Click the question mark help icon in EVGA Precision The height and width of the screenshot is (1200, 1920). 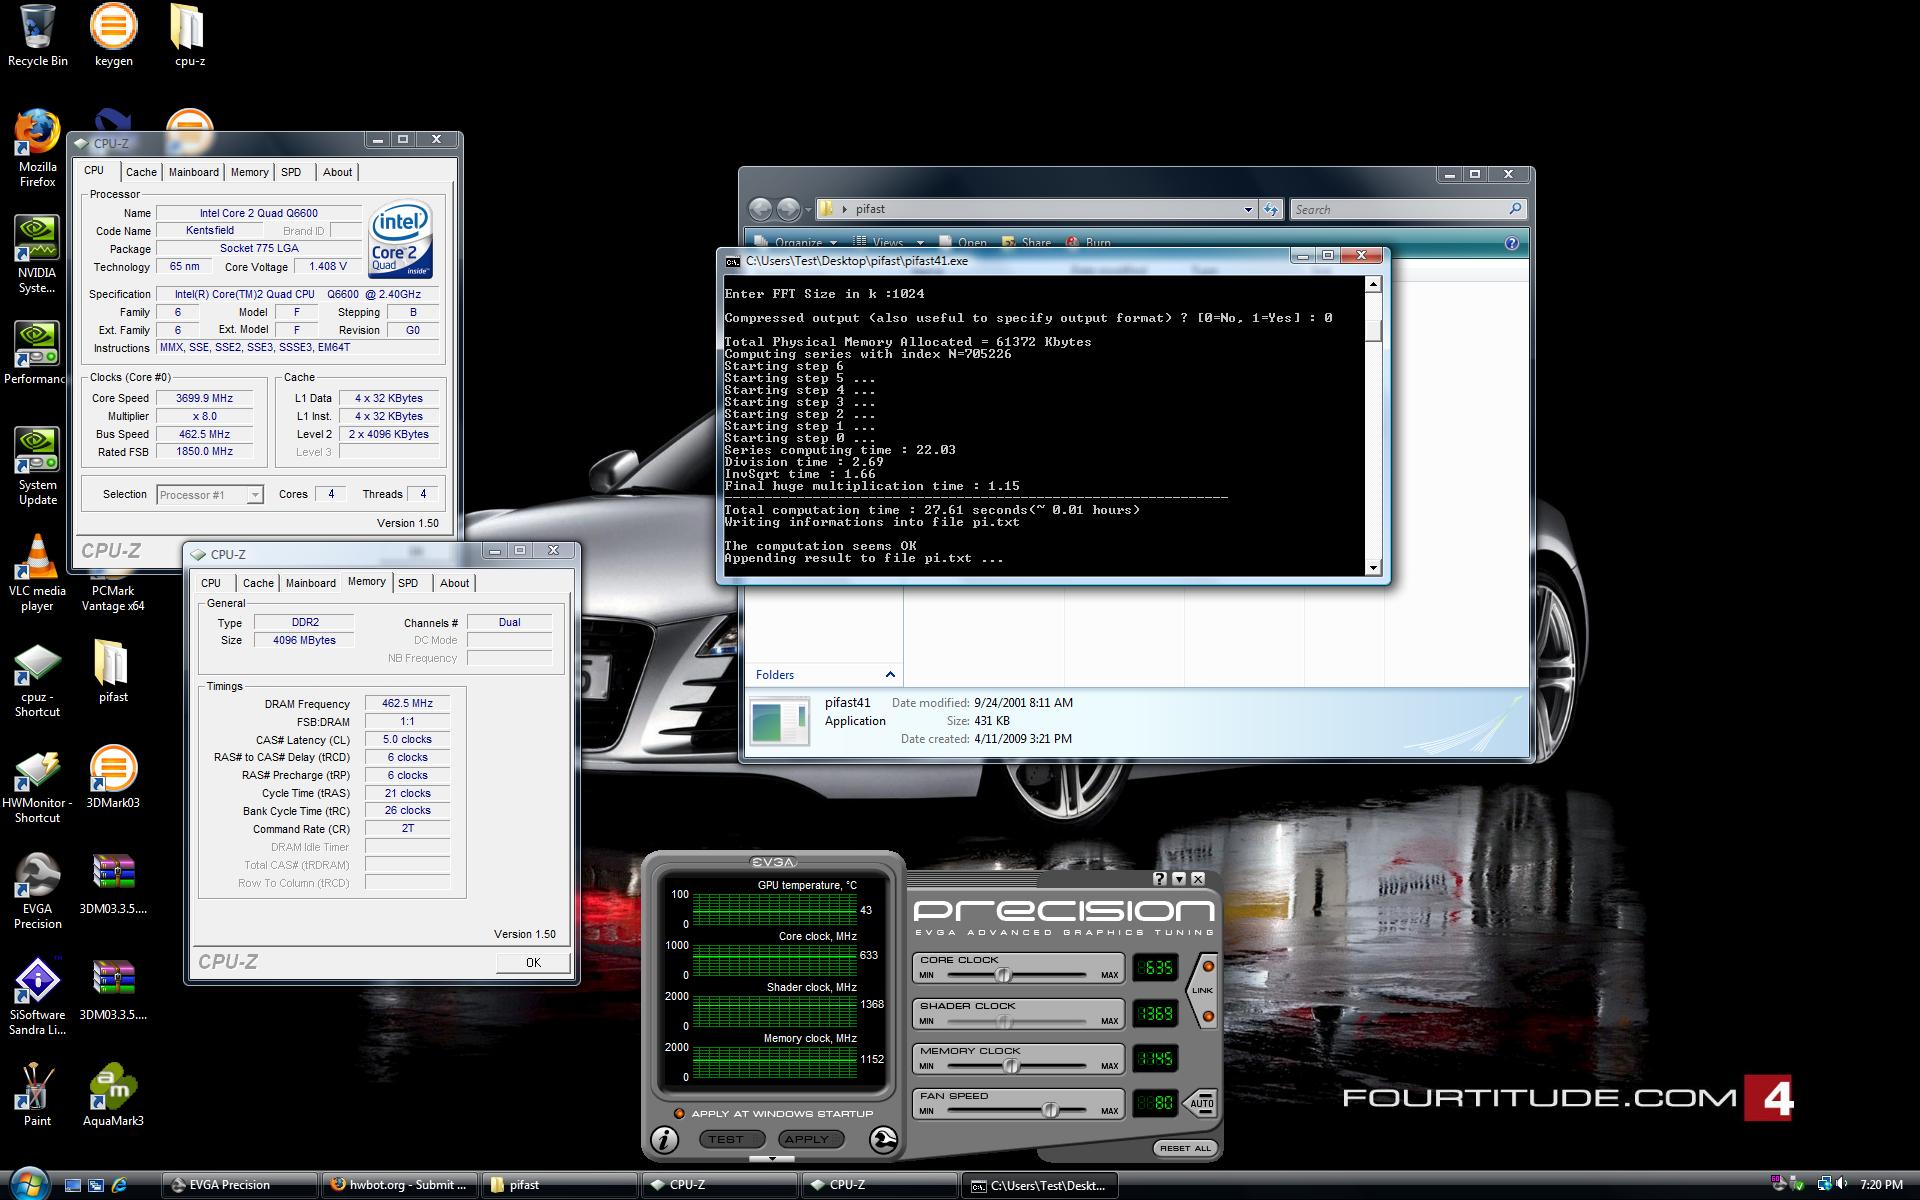coord(1160,879)
